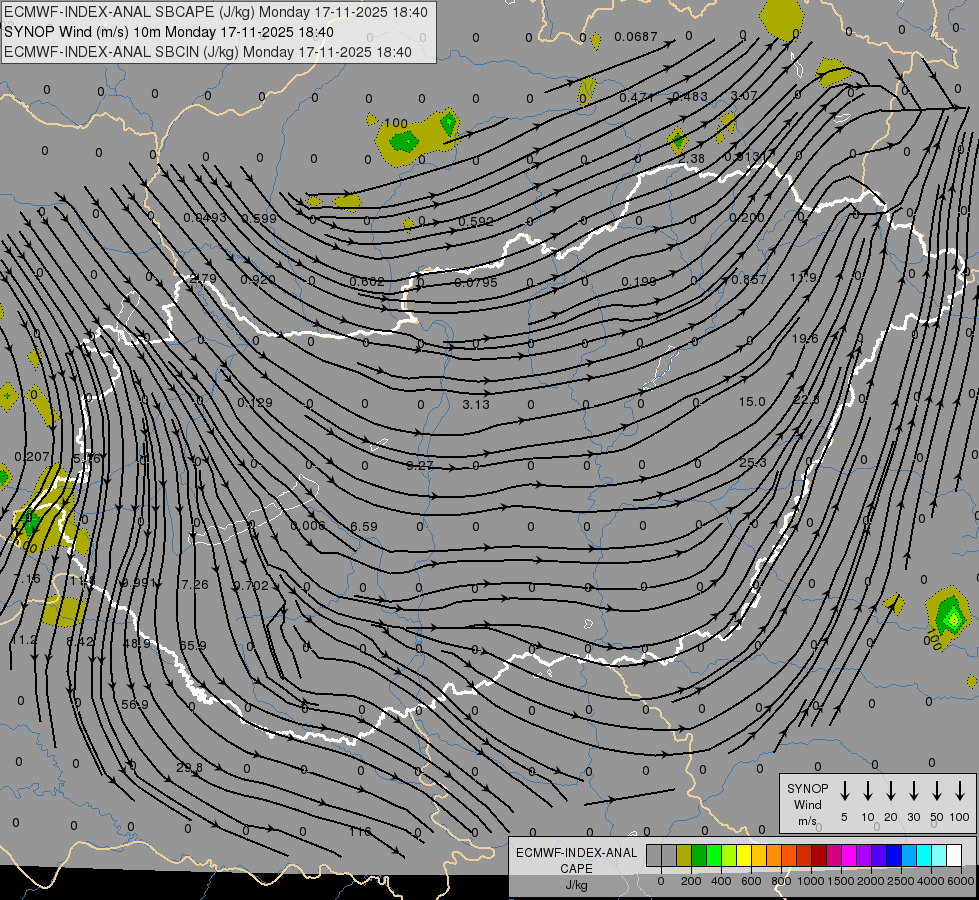Click the 48.9 map value
This screenshot has height=900, width=979.
click(137, 643)
